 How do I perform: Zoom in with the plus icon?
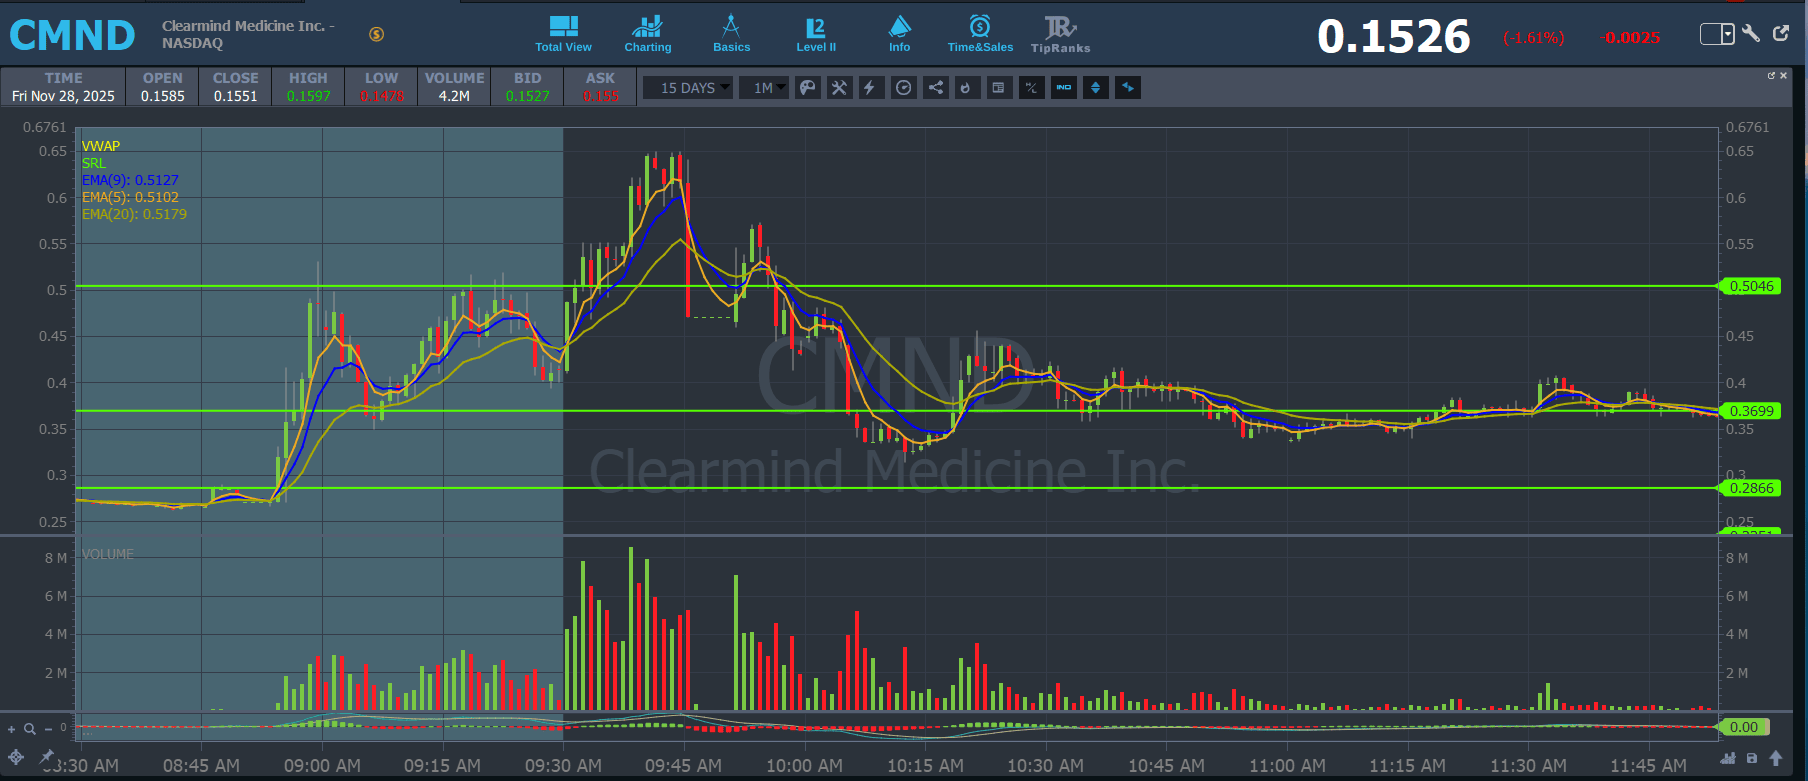click(12, 729)
